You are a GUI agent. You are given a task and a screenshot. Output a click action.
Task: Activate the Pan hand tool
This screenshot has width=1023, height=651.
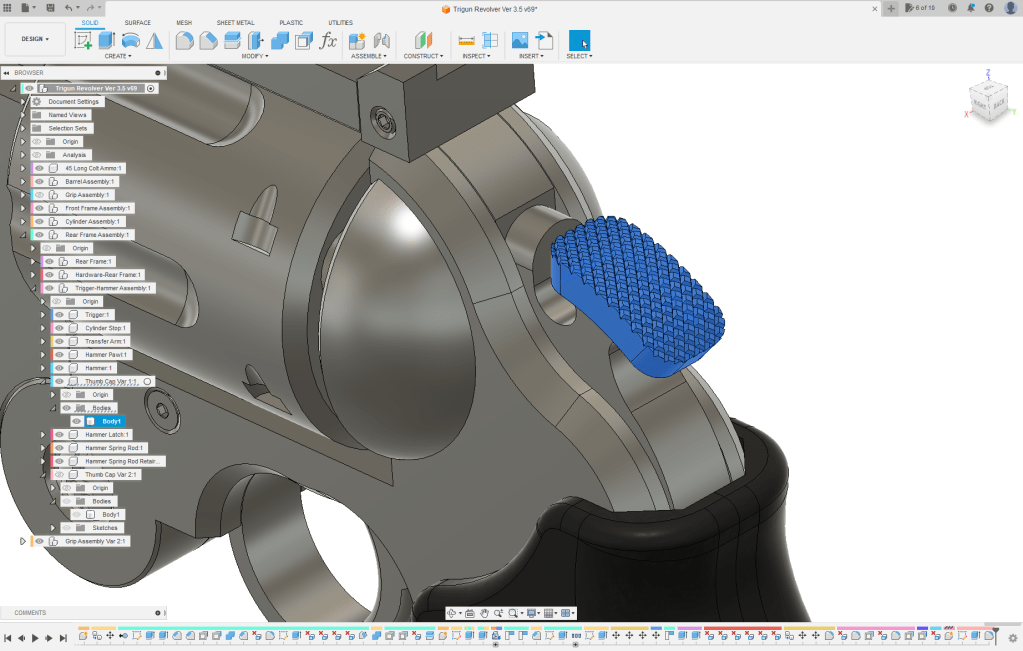click(484, 613)
